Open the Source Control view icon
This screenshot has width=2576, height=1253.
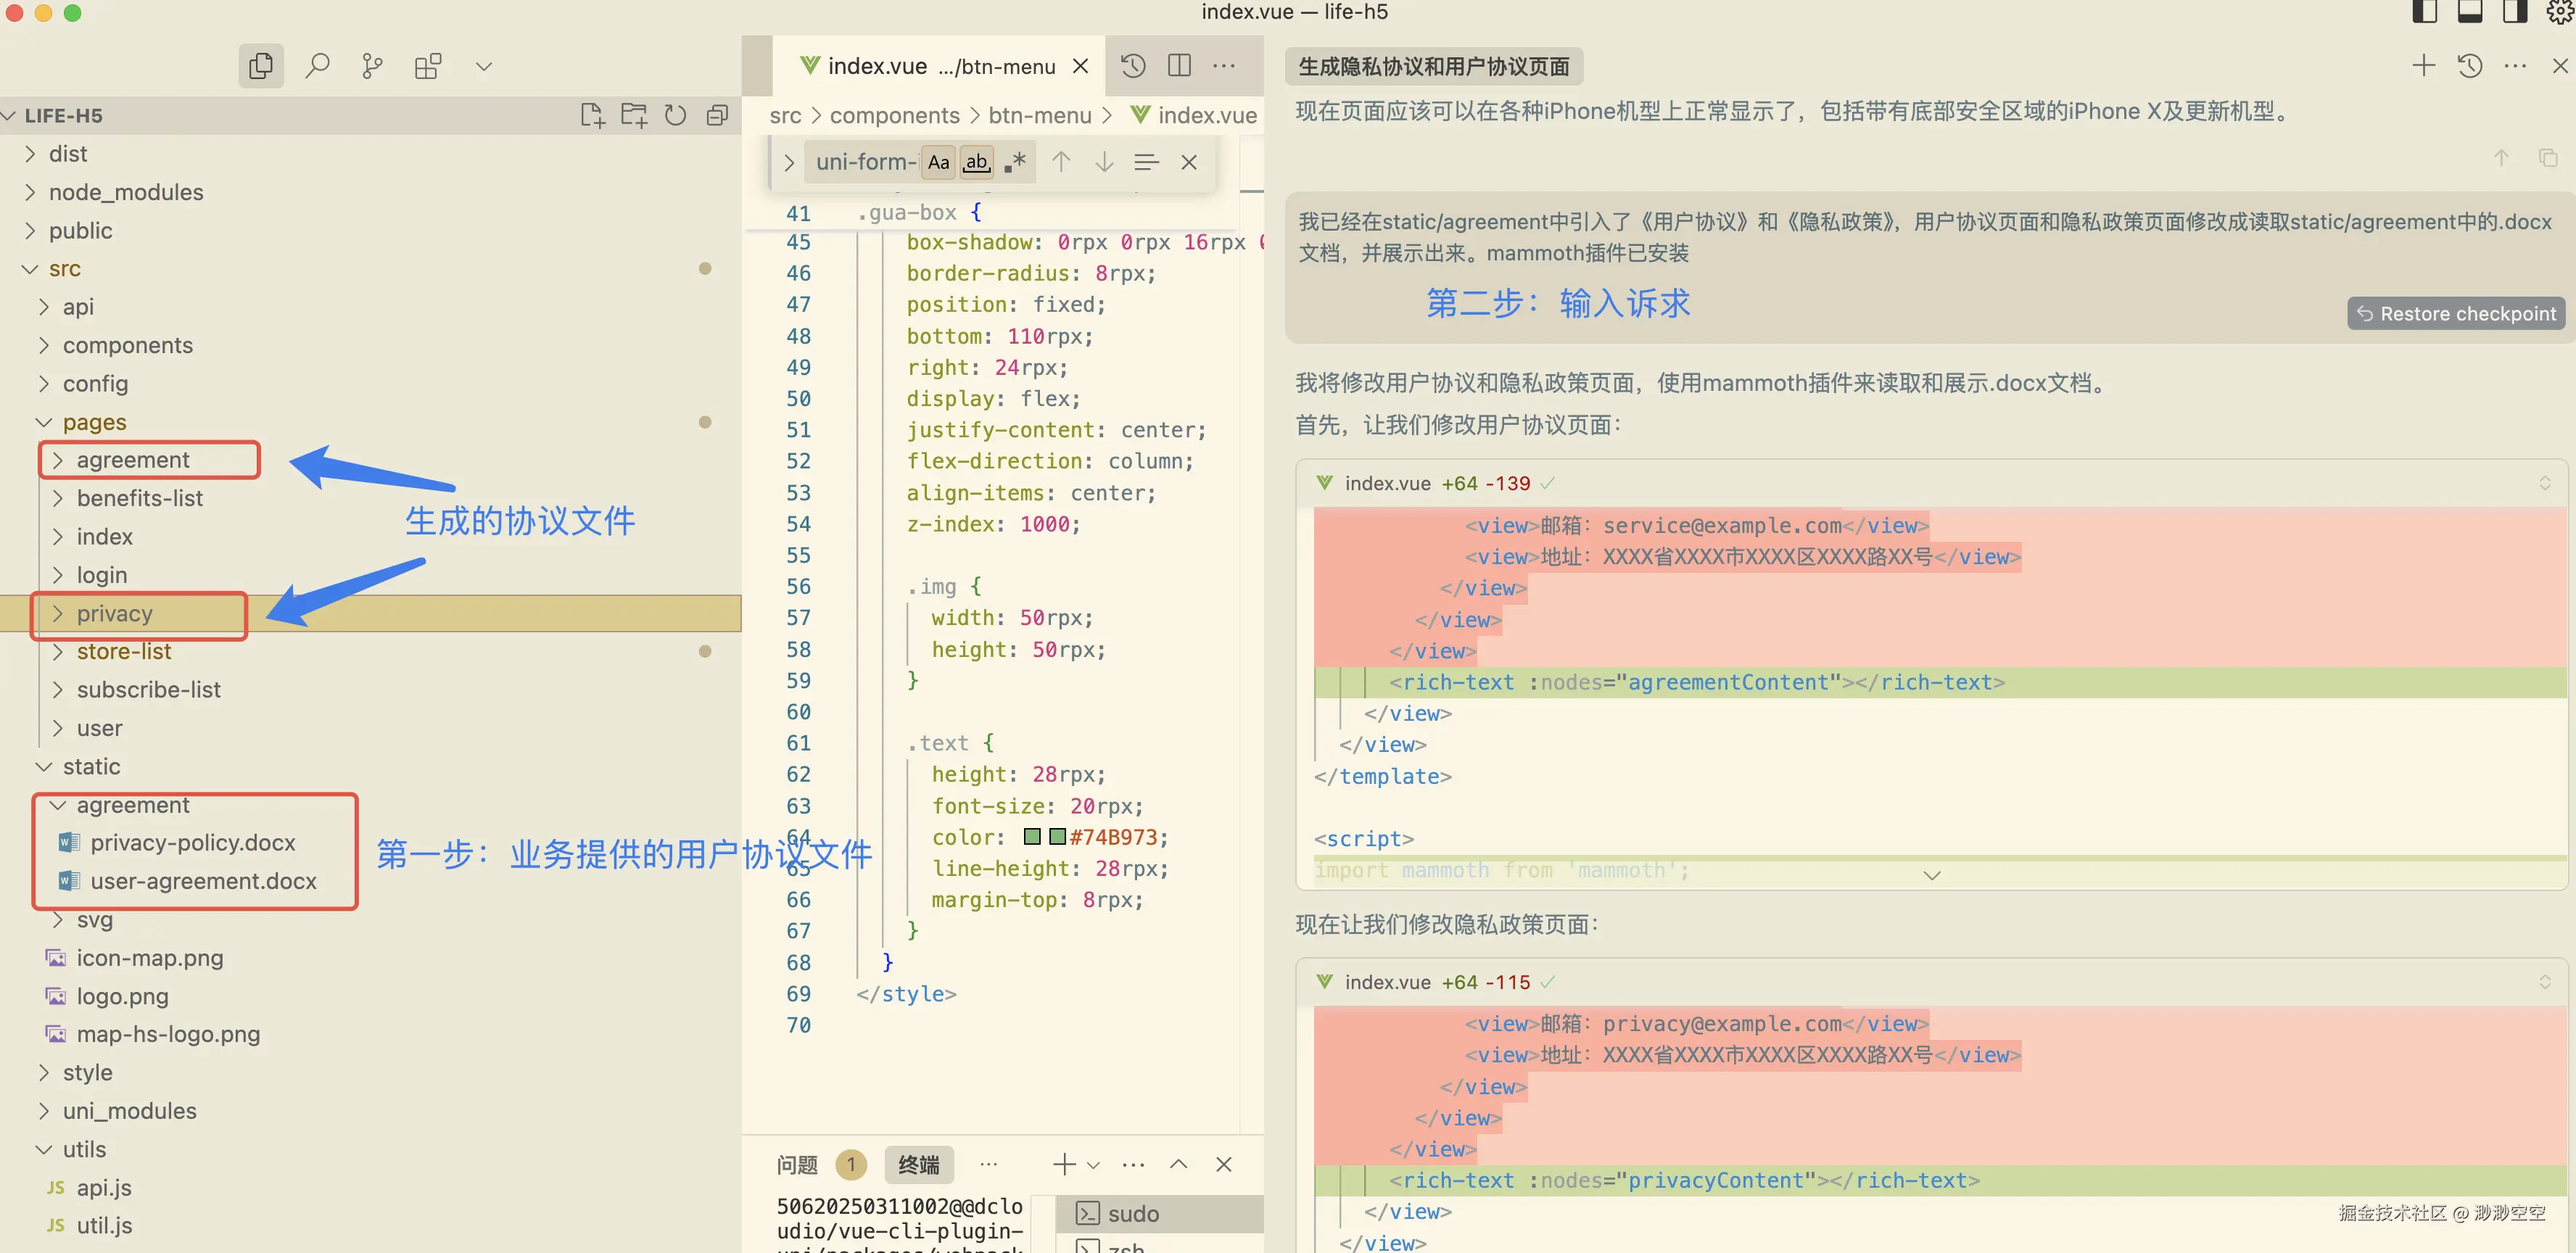372,66
